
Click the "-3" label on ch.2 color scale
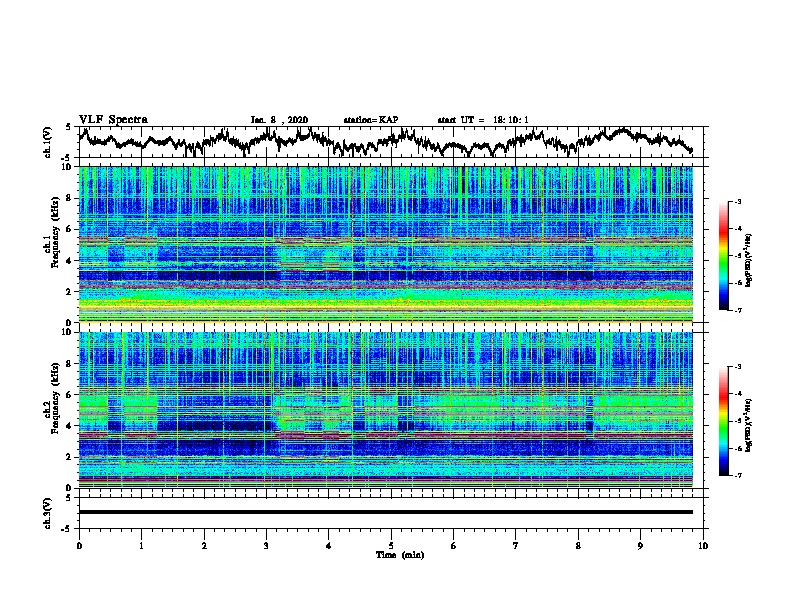pos(738,367)
